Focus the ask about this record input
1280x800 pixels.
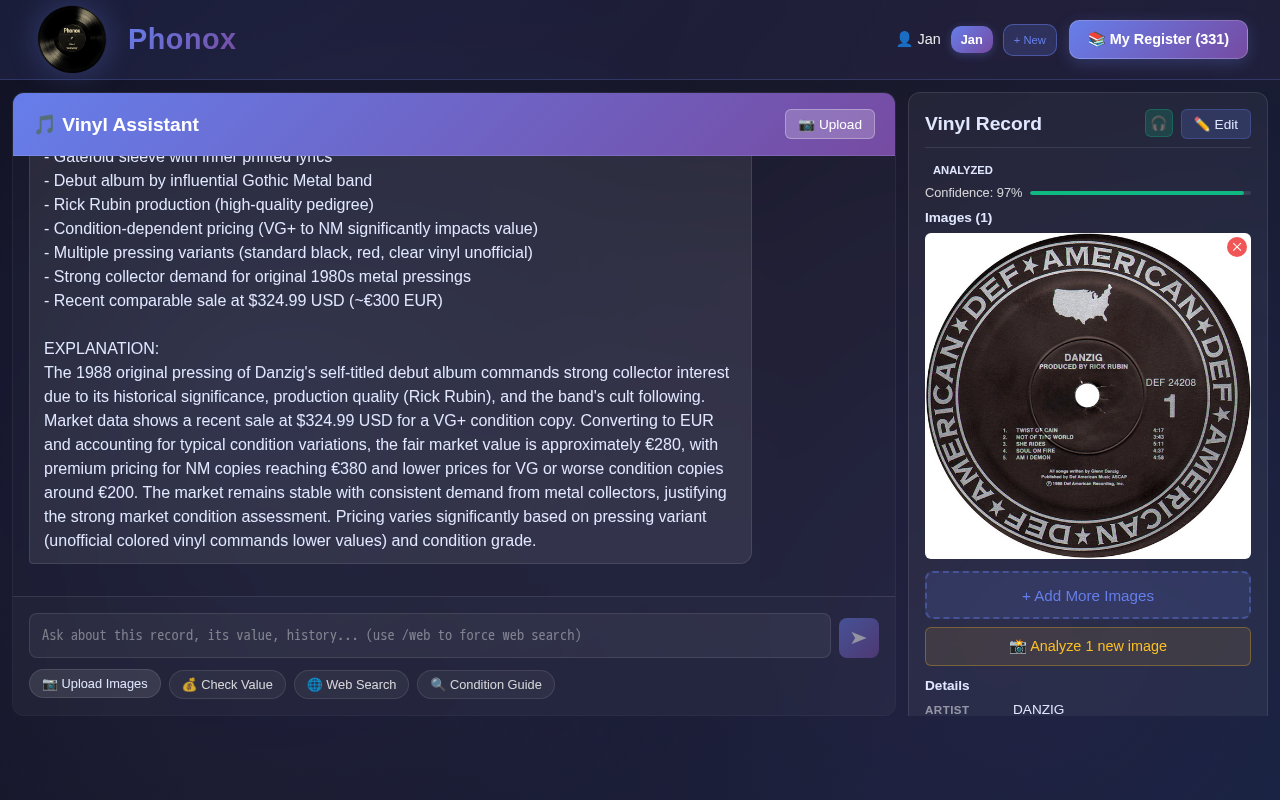pos(429,636)
